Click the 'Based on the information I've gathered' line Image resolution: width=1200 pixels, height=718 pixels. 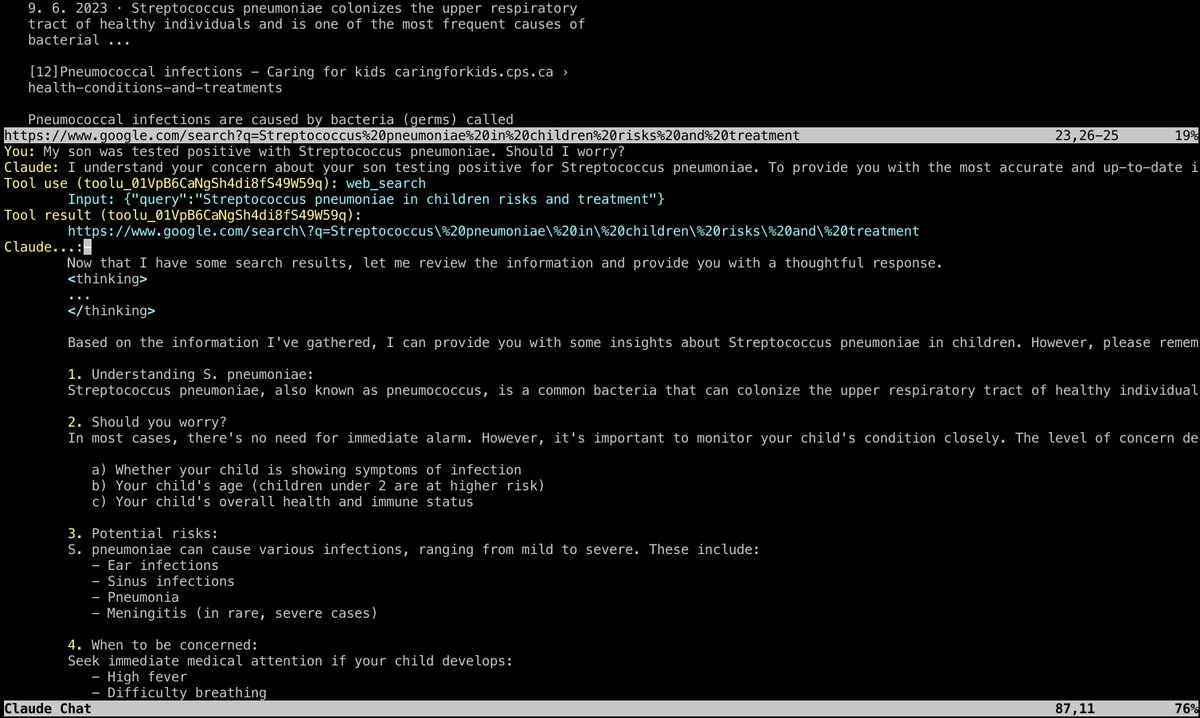633,343
